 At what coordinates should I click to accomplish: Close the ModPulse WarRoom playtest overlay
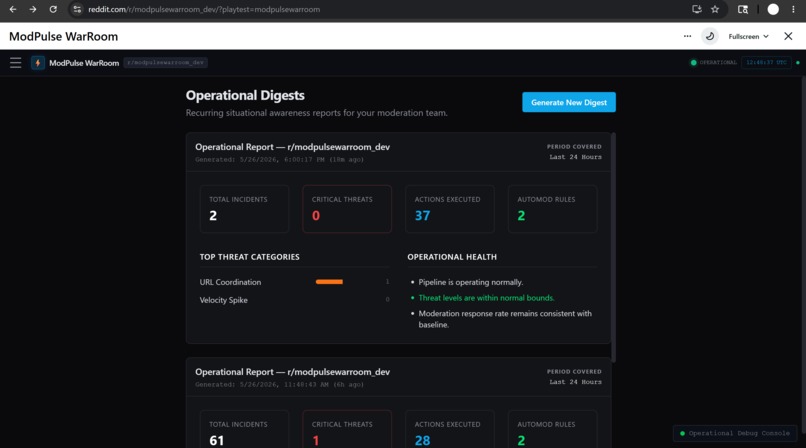pos(788,36)
